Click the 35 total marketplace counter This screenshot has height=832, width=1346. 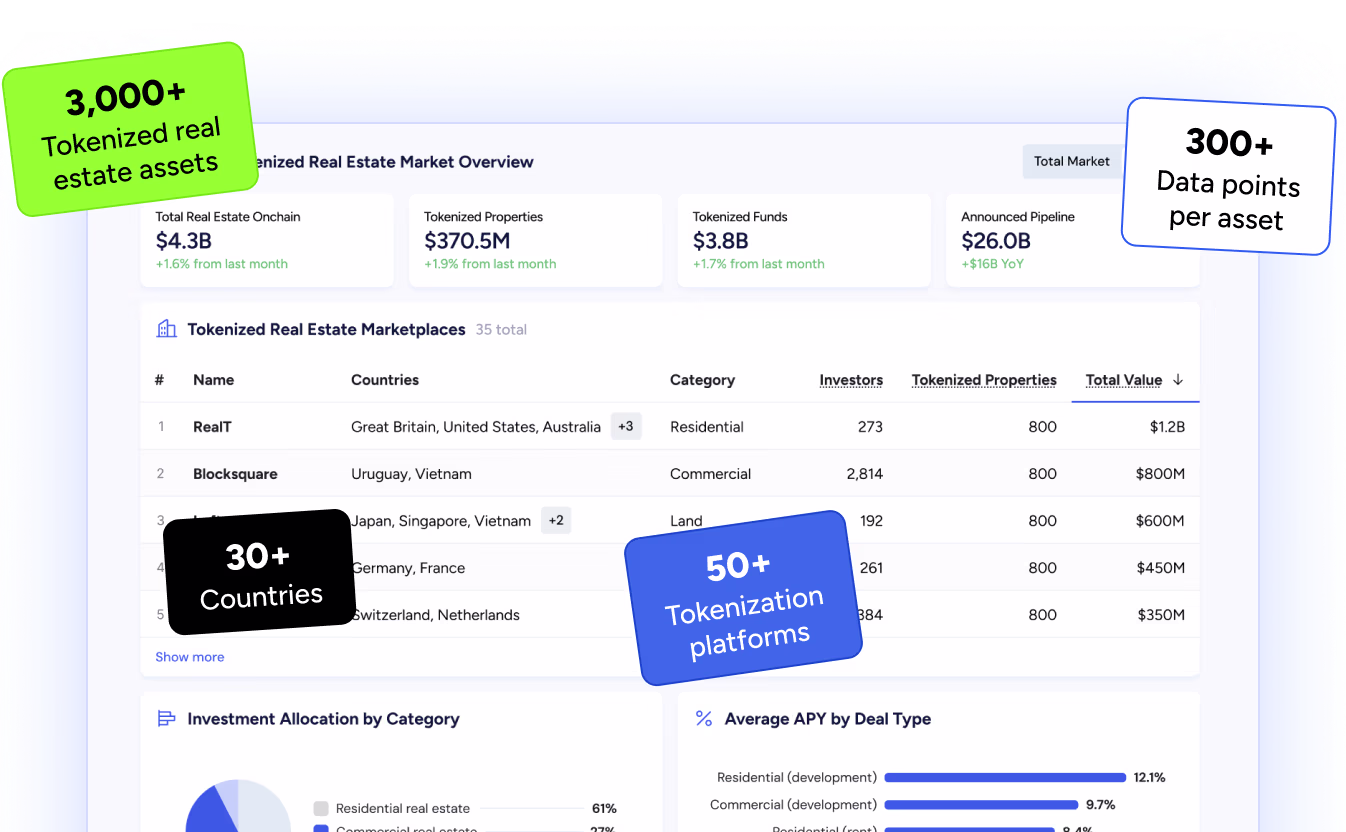coord(501,329)
